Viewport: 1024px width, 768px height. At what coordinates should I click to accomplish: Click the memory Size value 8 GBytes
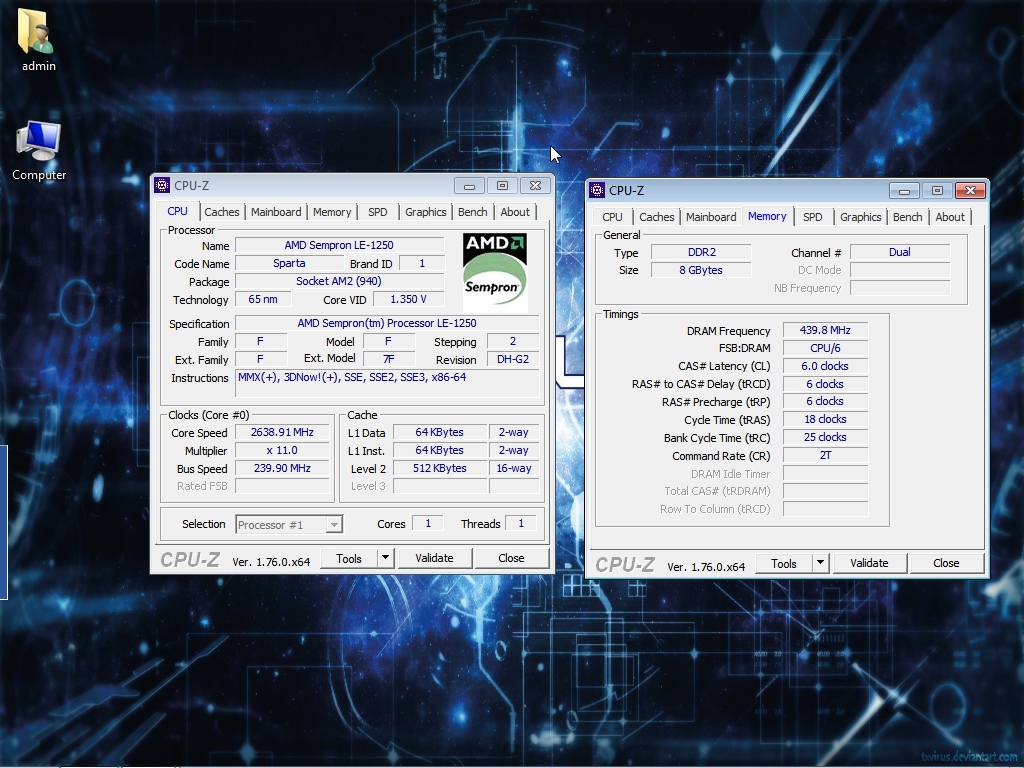701,270
